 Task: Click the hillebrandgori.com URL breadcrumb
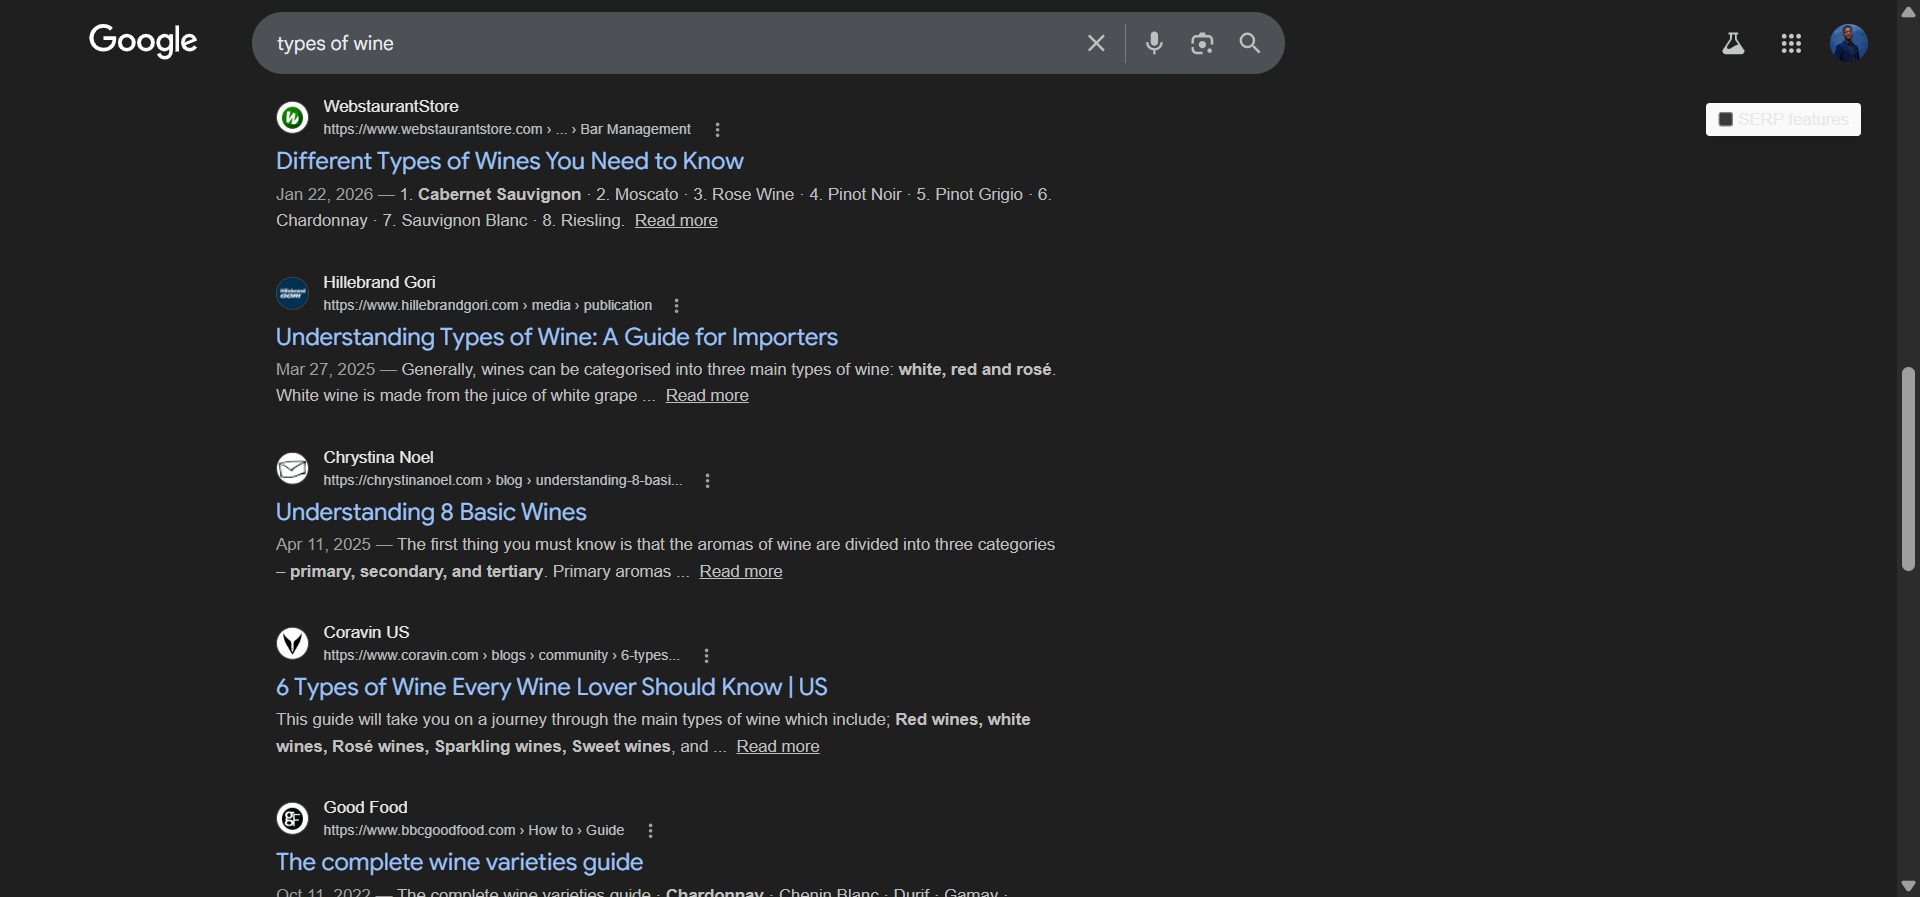click(x=488, y=305)
